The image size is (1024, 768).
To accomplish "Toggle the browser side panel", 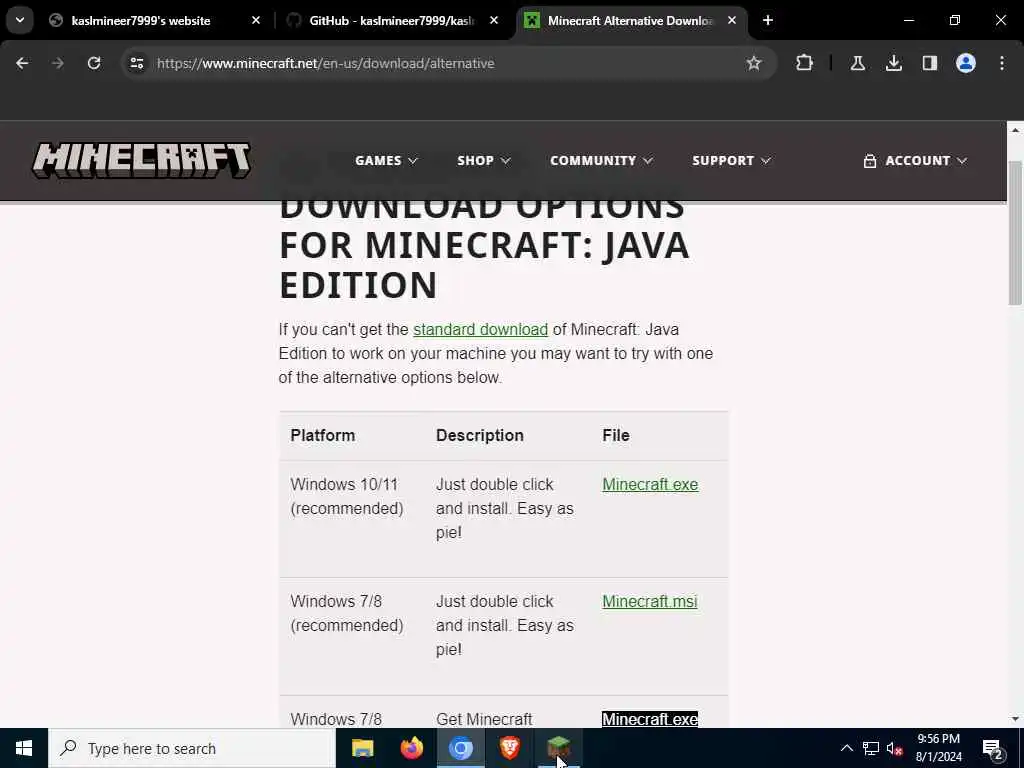I will coord(929,63).
